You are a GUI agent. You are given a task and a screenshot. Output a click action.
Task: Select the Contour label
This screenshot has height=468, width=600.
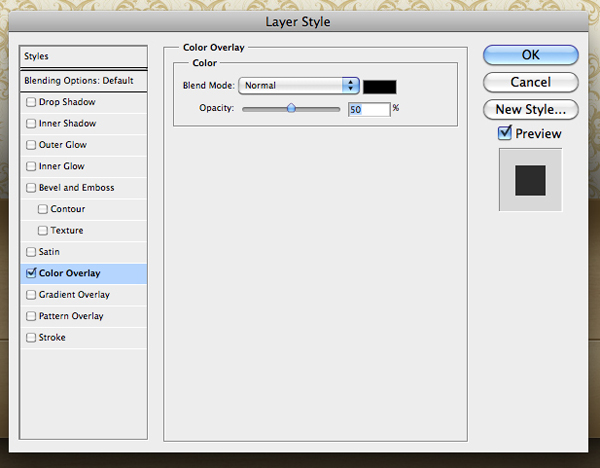pos(68,209)
